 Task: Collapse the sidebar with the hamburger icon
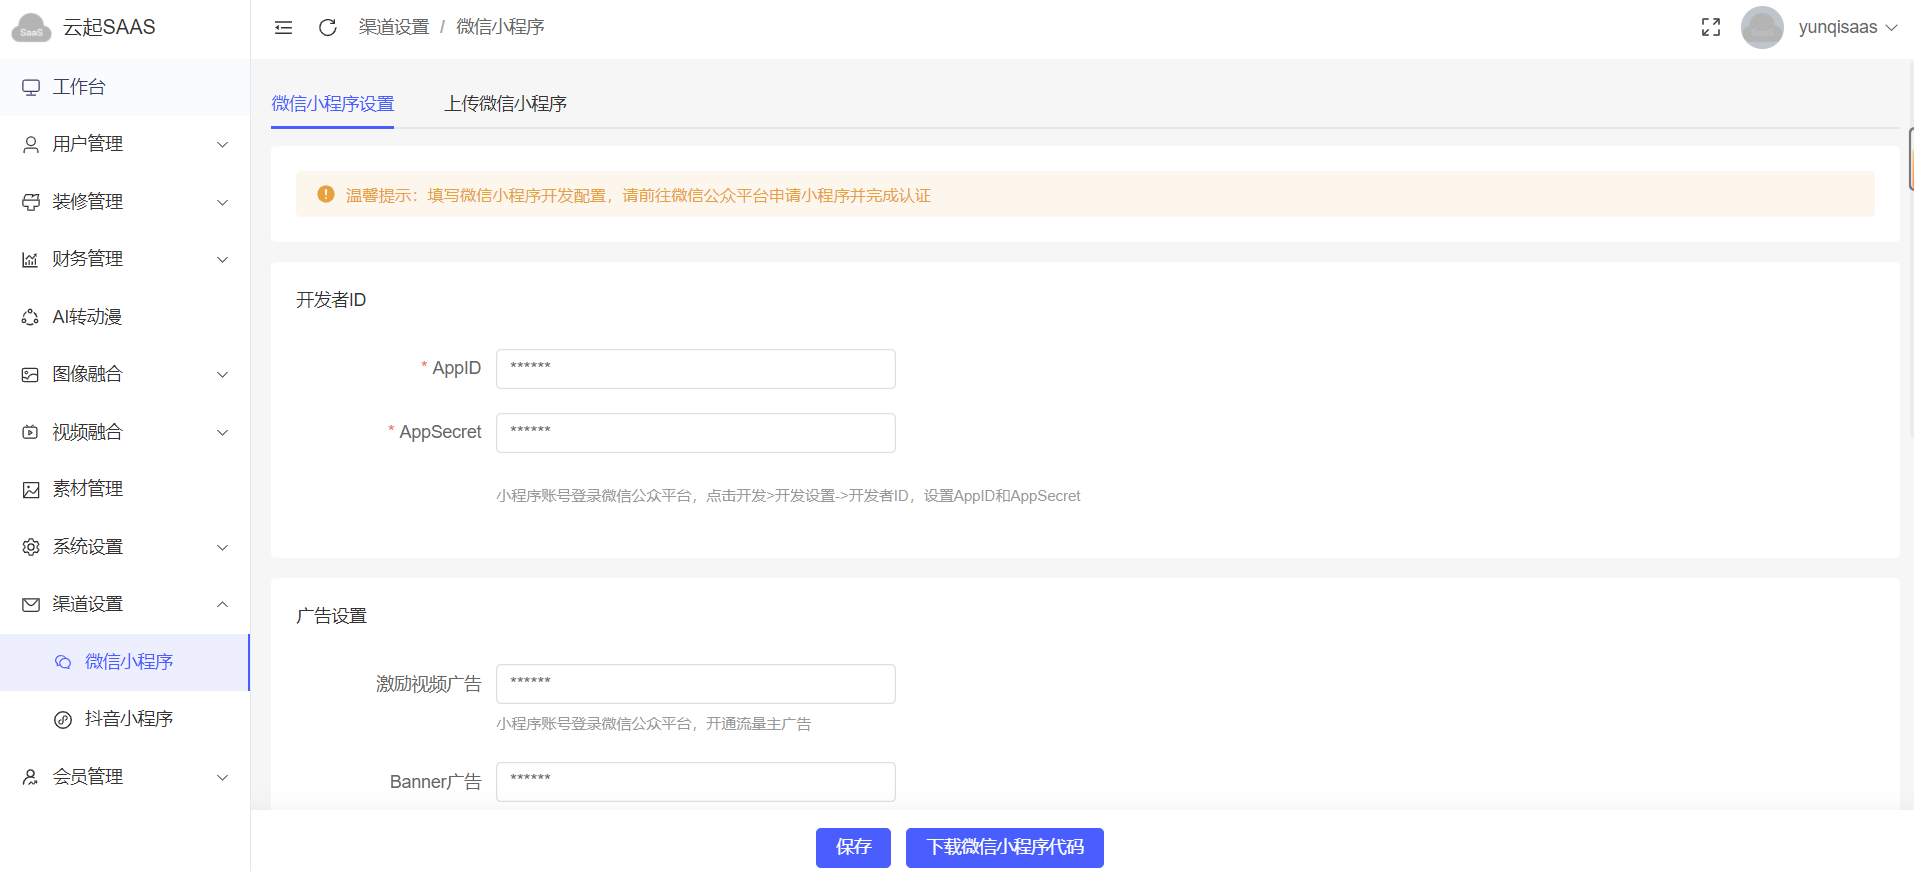click(x=283, y=27)
